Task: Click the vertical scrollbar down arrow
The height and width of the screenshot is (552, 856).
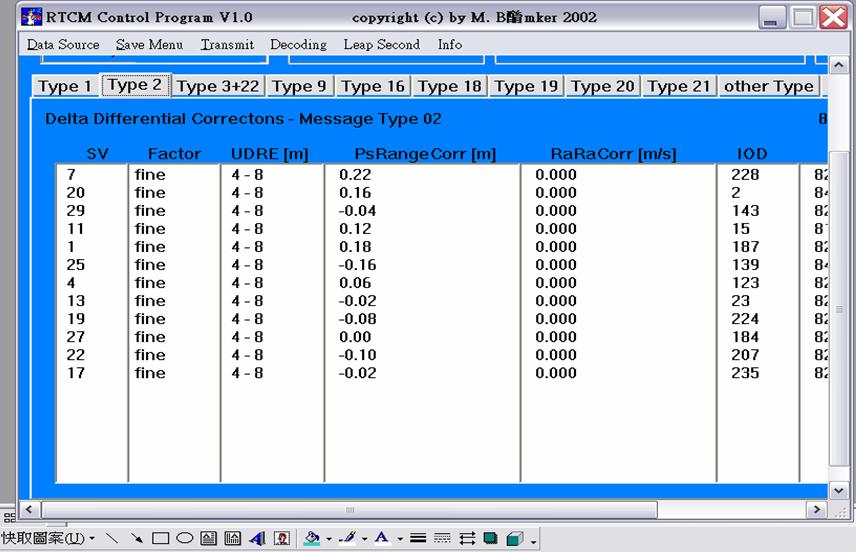Action: point(839,490)
